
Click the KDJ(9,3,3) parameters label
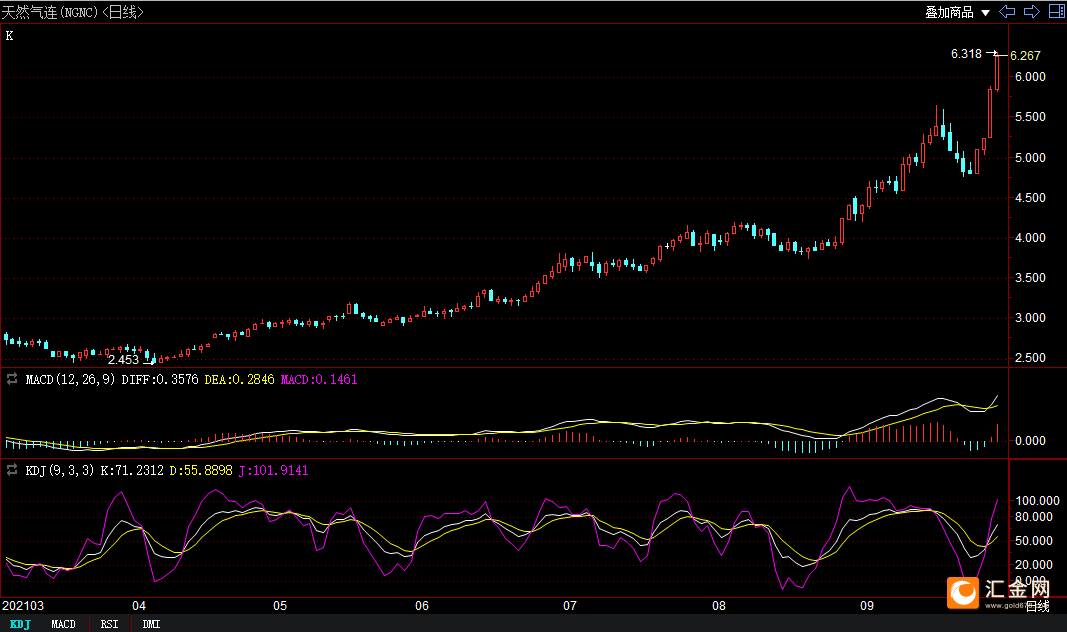(60, 469)
